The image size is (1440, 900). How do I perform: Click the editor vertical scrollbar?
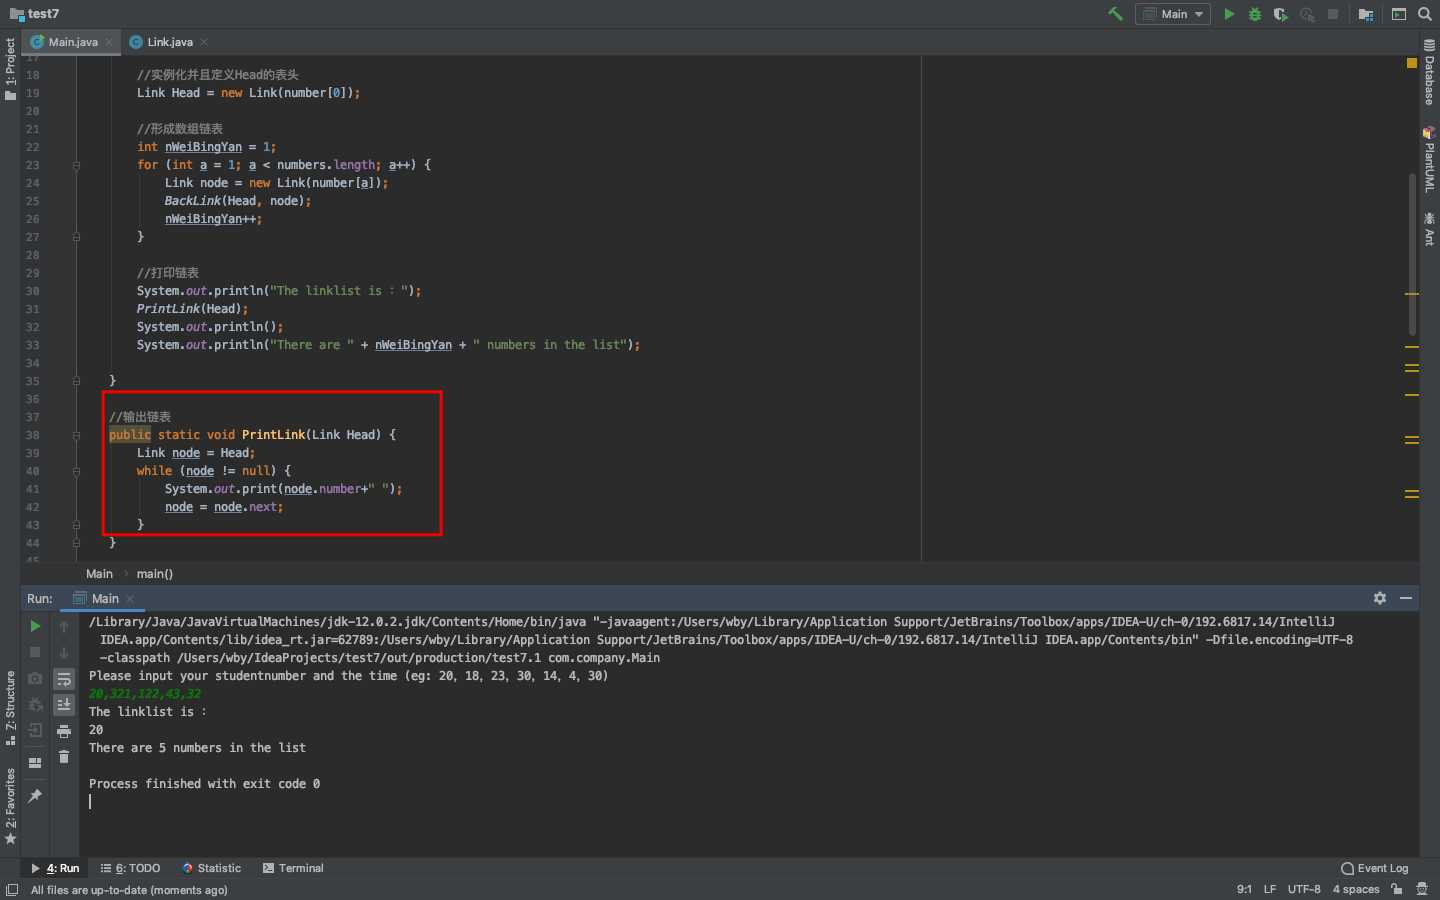1412,250
